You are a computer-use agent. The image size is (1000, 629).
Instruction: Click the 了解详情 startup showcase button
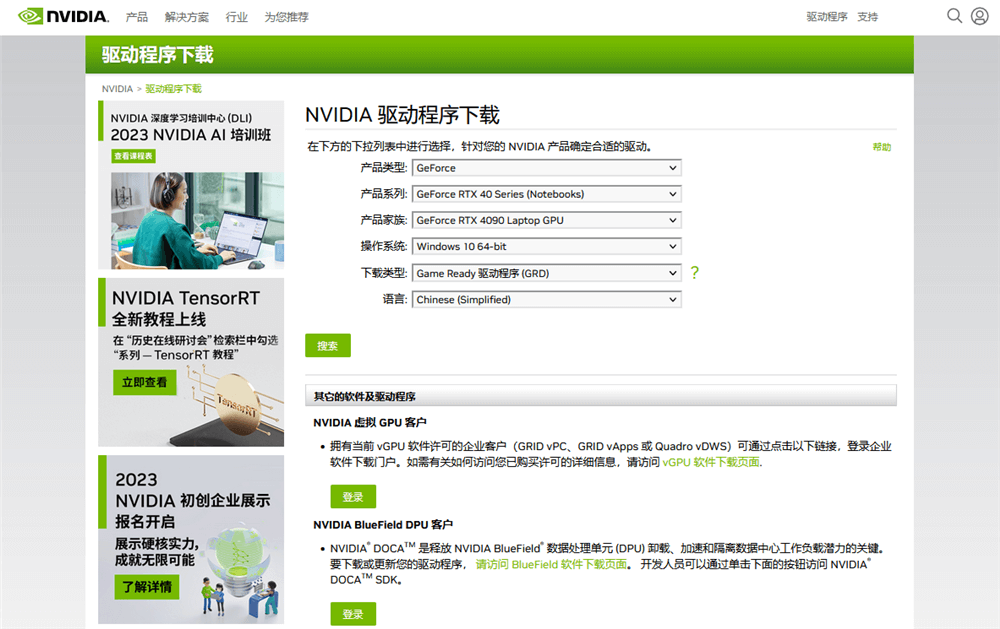[146, 586]
